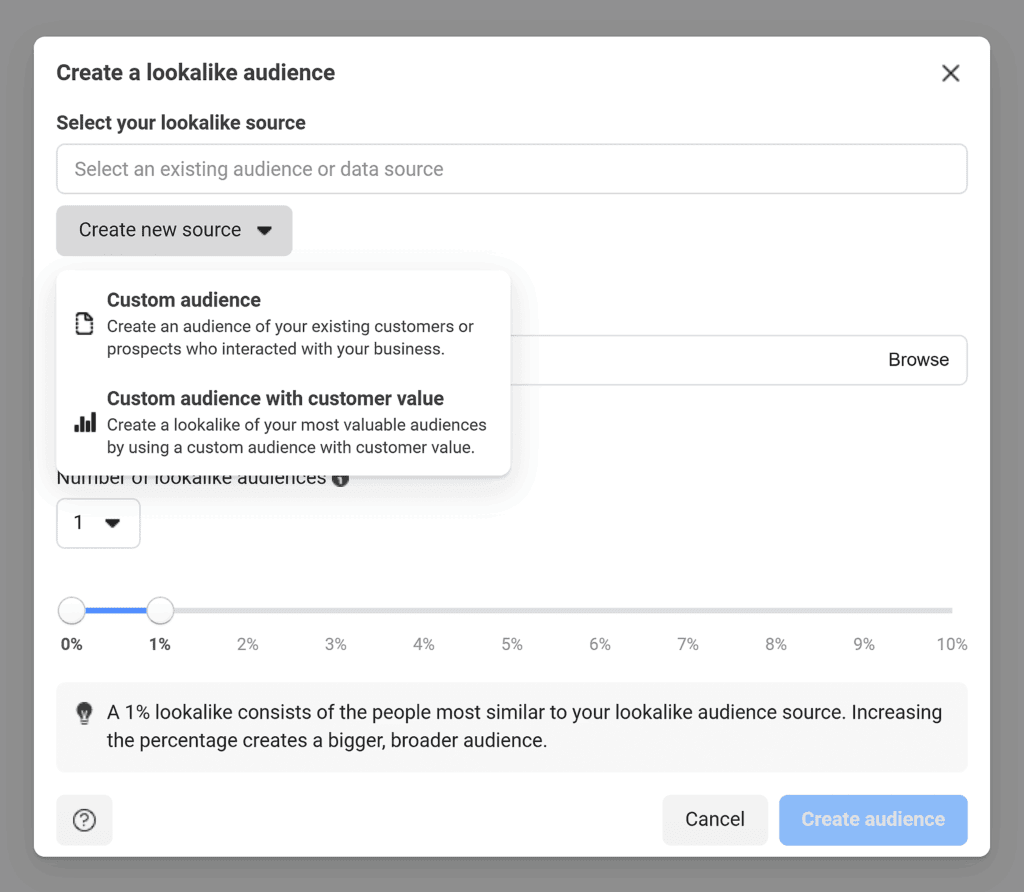Viewport: 1024px width, 892px height.
Task: Expand the Create new source dropdown
Action: click(x=174, y=230)
